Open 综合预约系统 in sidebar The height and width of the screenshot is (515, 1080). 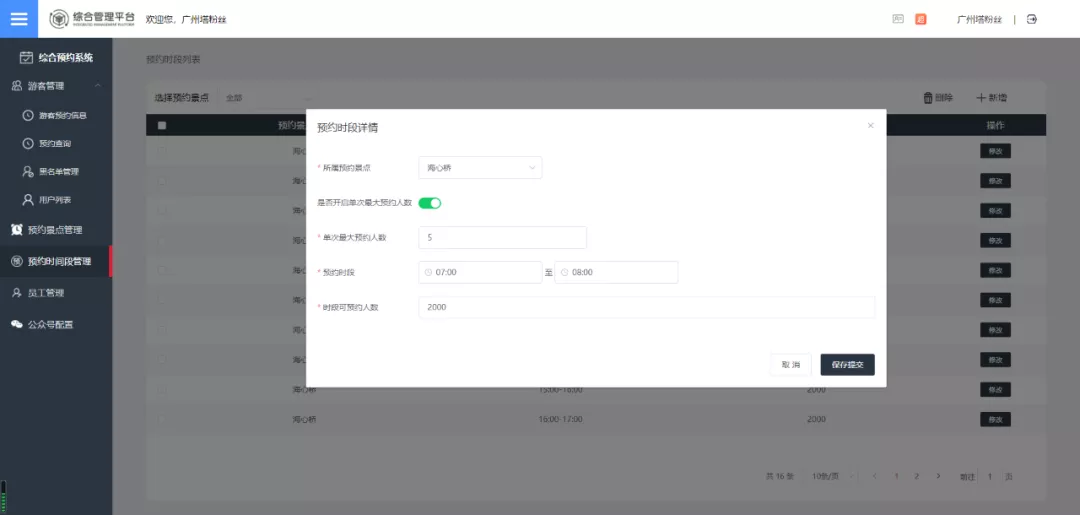pyautogui.click(x=56, y=58)
